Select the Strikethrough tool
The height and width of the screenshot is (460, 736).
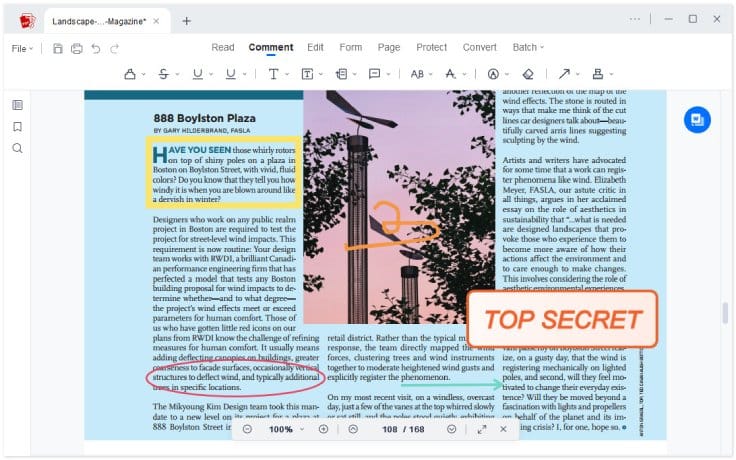163,74
